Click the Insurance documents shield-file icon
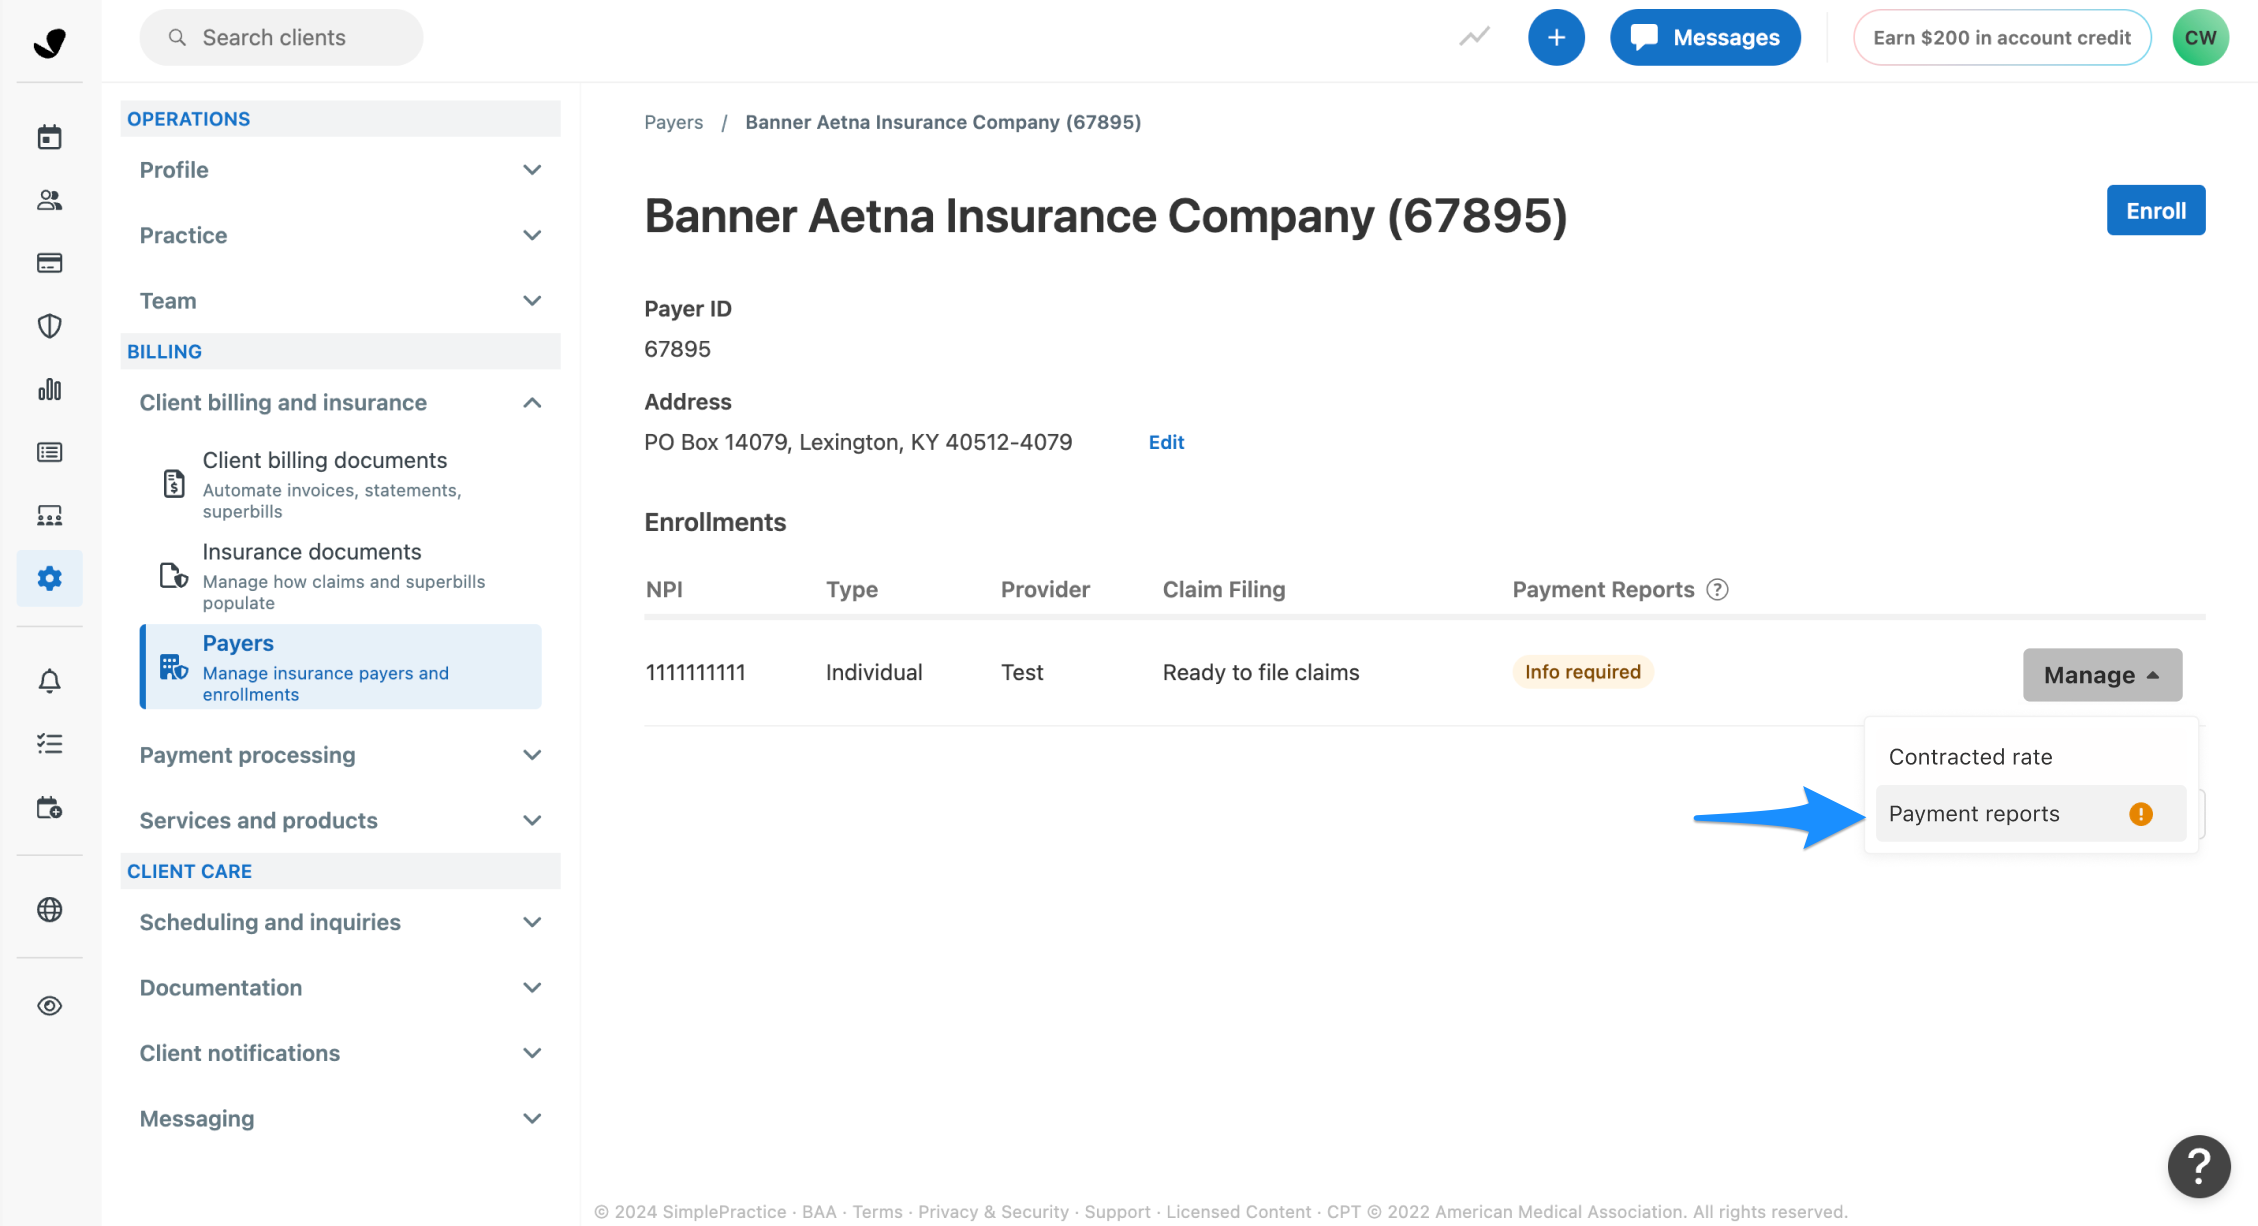The image size is (2258, 1226). [x=174, y=576]
